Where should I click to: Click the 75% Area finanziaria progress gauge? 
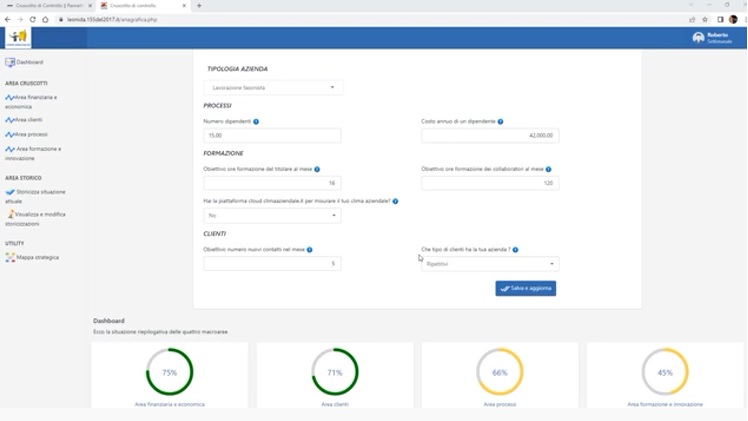[x=169, y=372]
